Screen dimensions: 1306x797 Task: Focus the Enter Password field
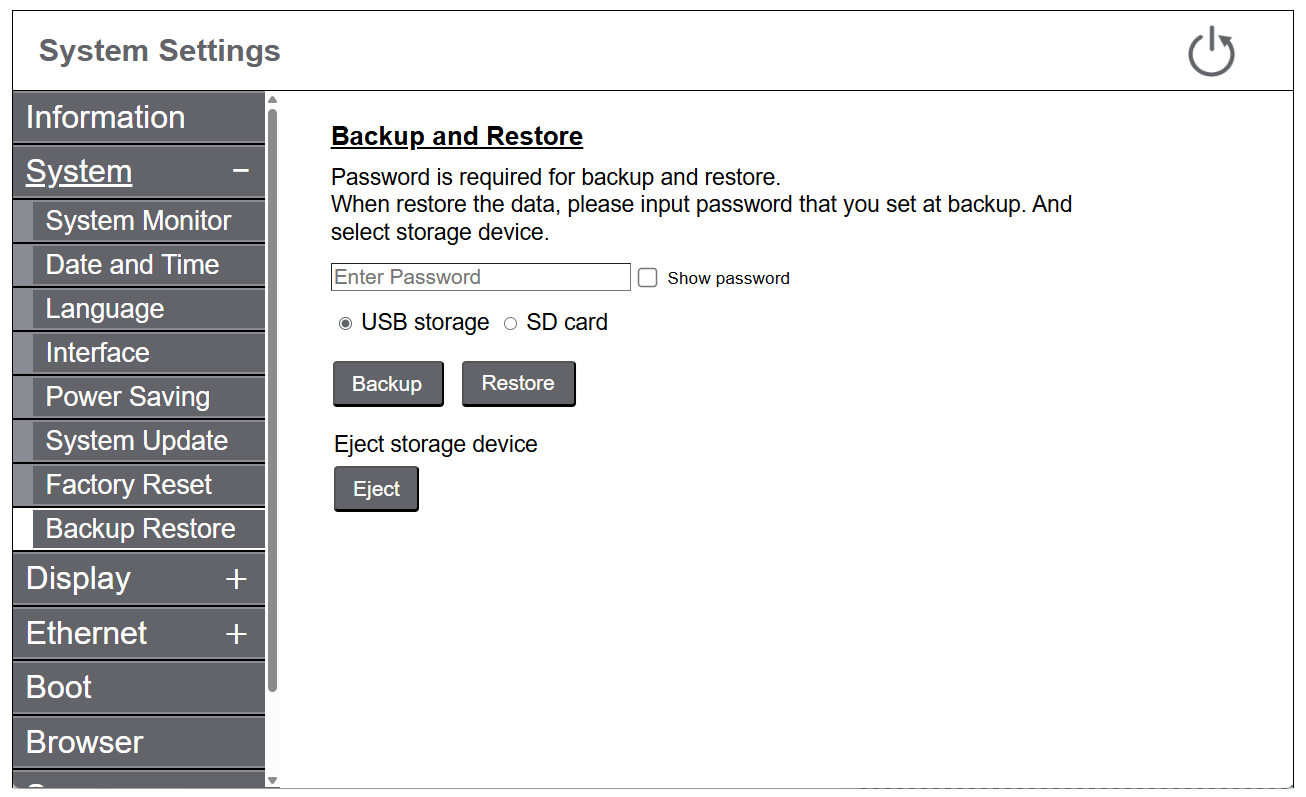click(x=480, y=277)
